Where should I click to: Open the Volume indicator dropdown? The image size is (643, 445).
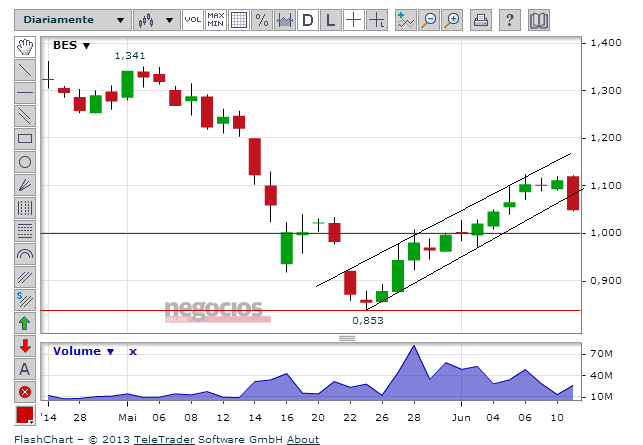click(x=83, y=351)
